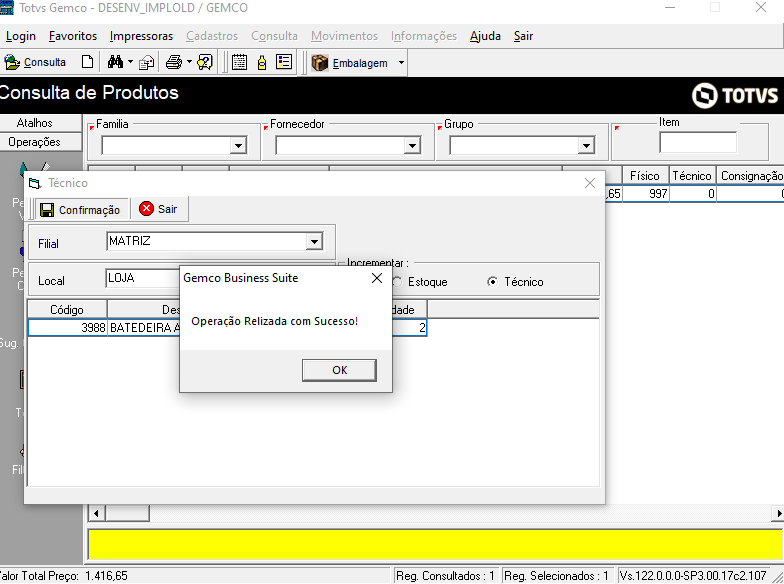
Task: Click the blank new document icon
Action: 87,62
